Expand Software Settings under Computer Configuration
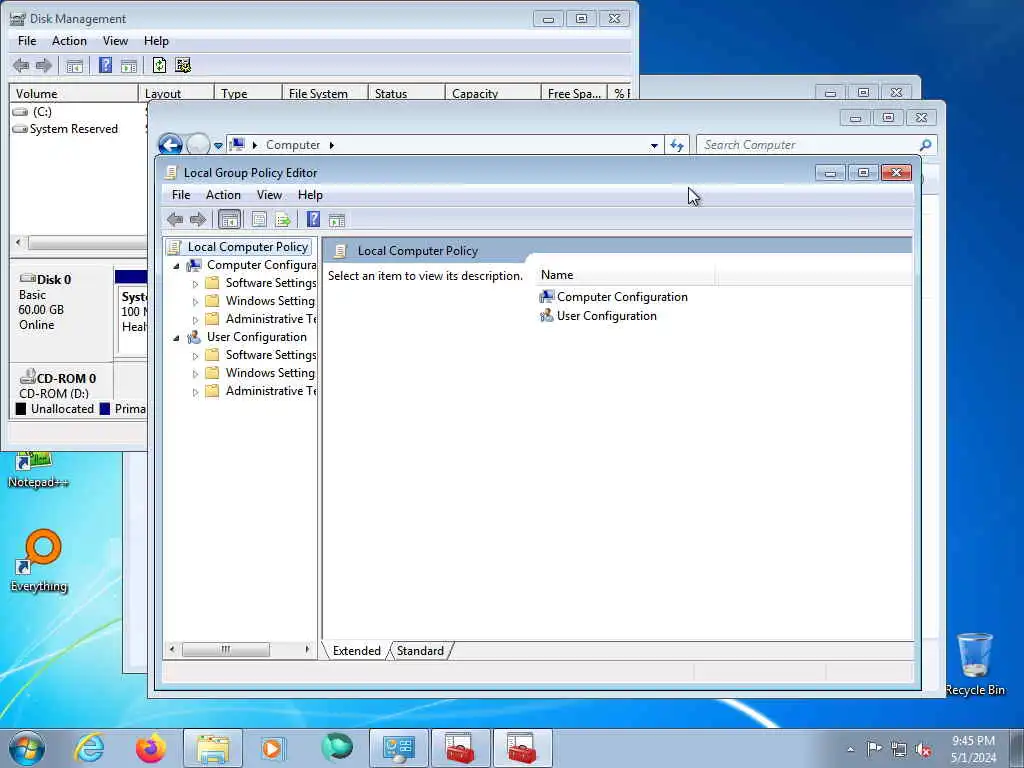Viewport: 1024px width, 768px height. [x=195, y=284]
